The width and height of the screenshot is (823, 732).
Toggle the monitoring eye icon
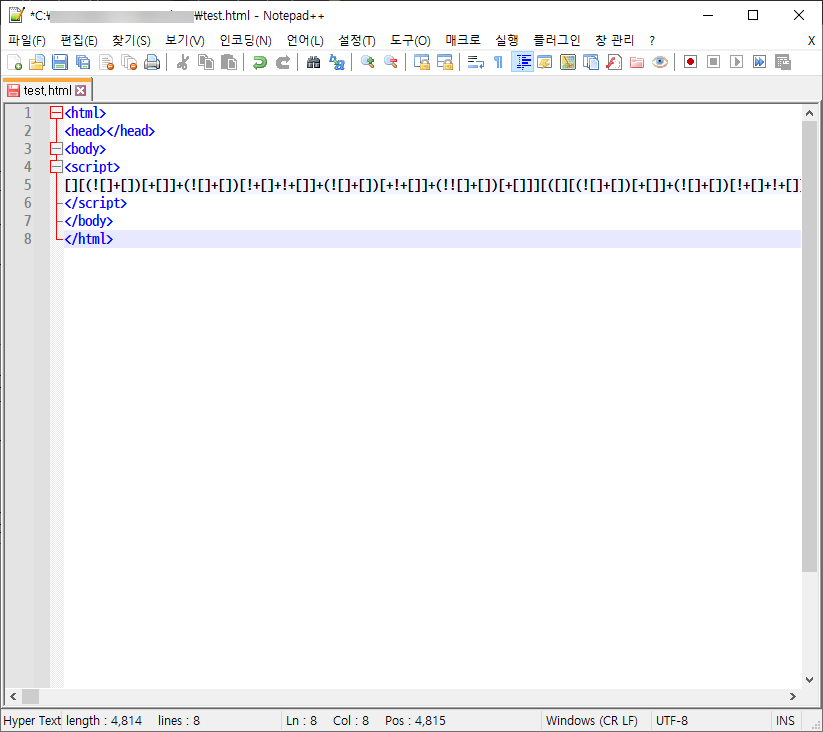point(660,62)
